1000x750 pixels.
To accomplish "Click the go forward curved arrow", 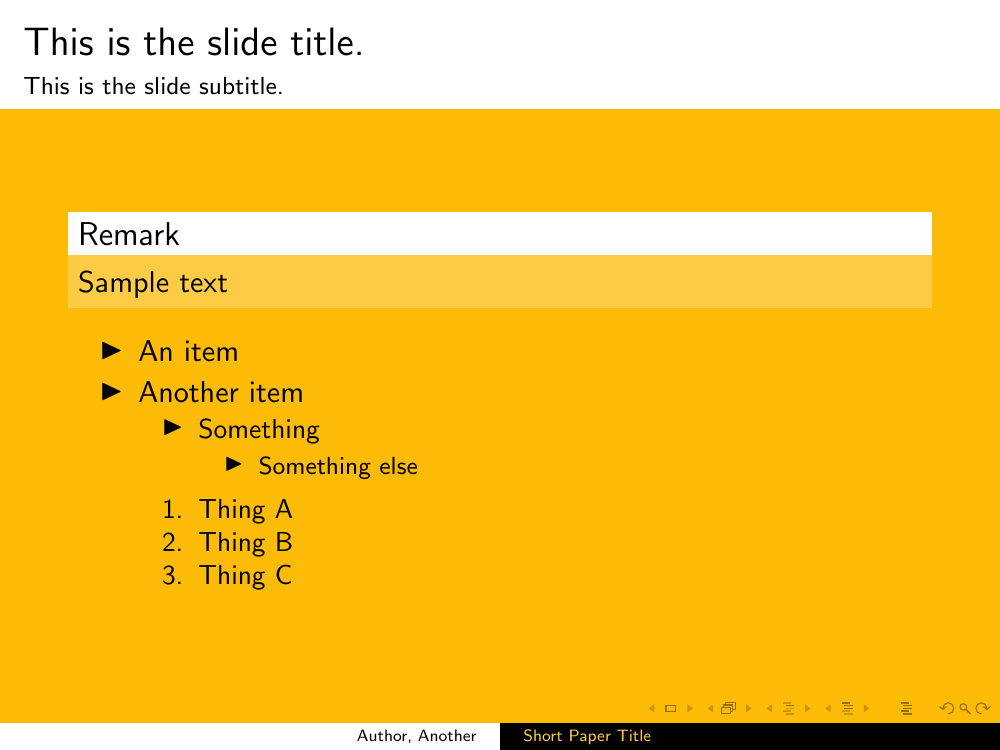I will (982, 709).
